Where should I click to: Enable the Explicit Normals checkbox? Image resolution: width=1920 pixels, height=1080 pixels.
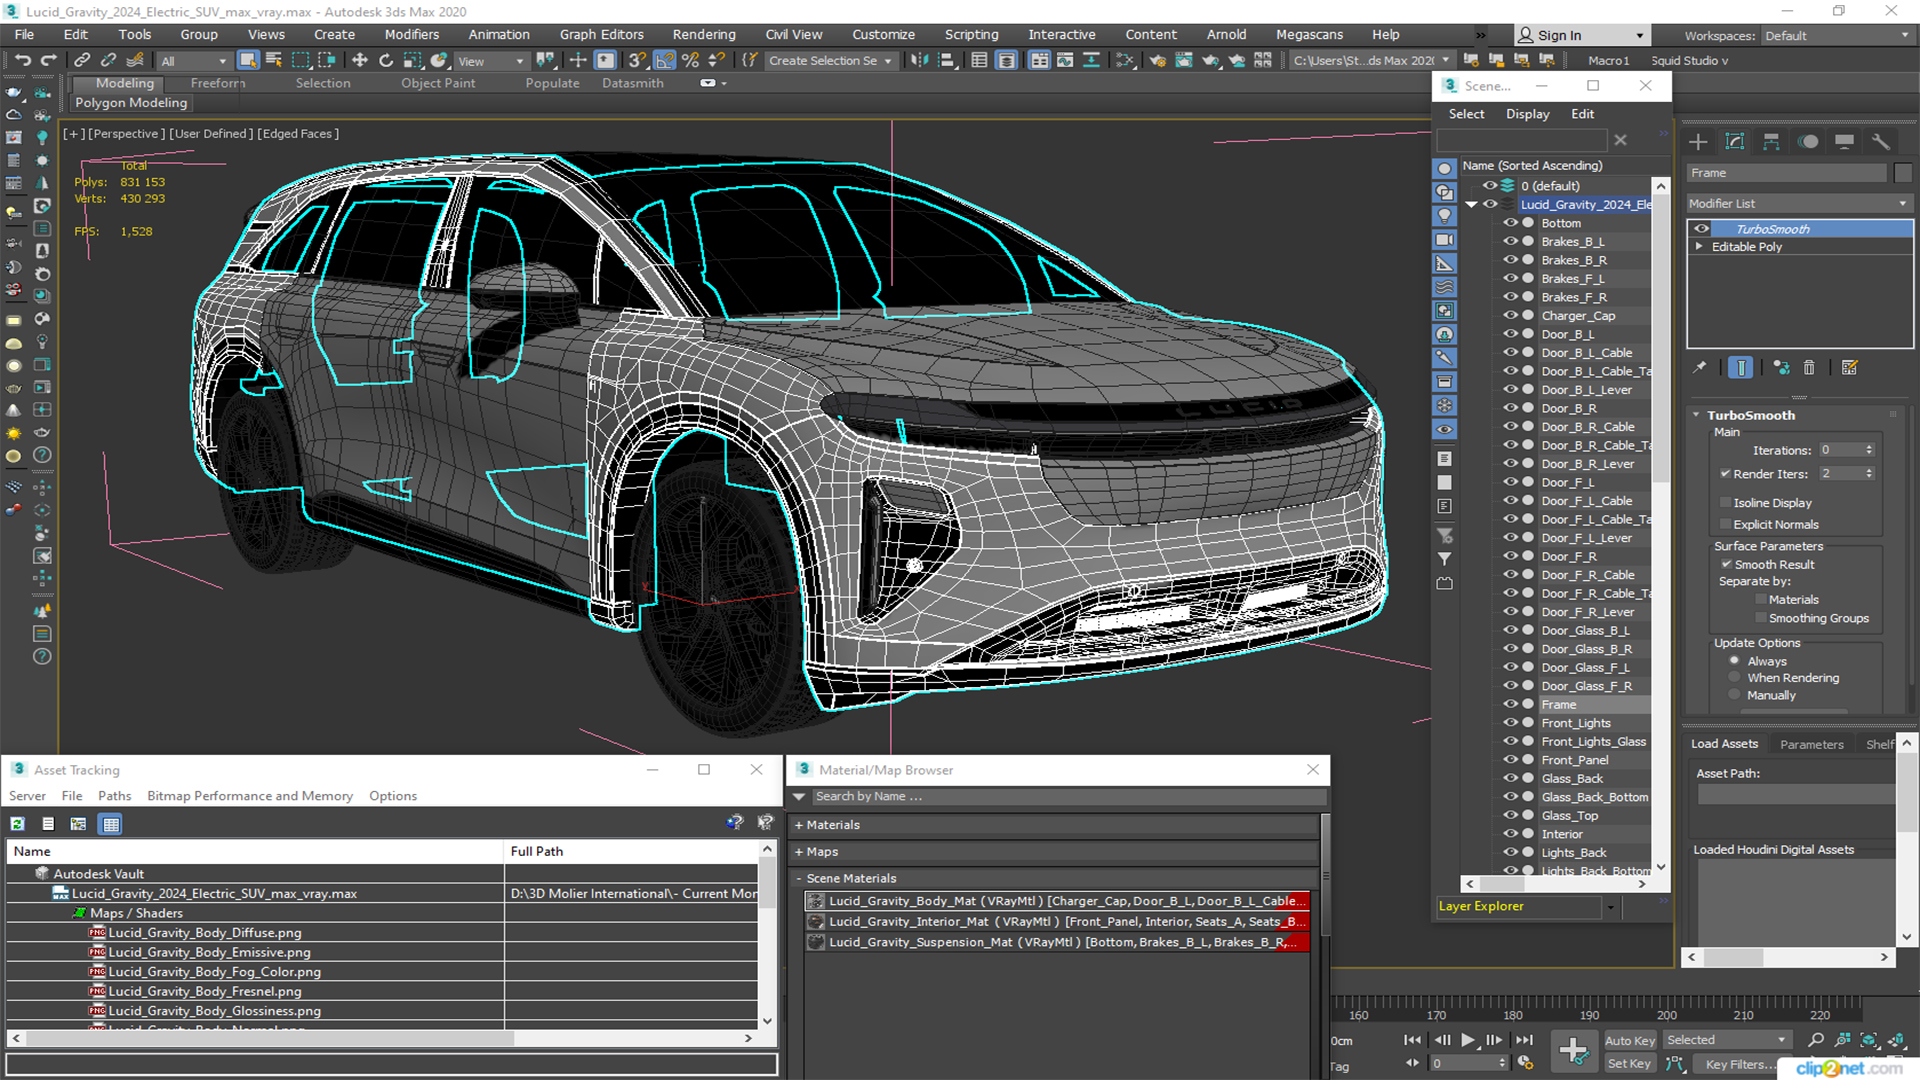[1725, 525]
